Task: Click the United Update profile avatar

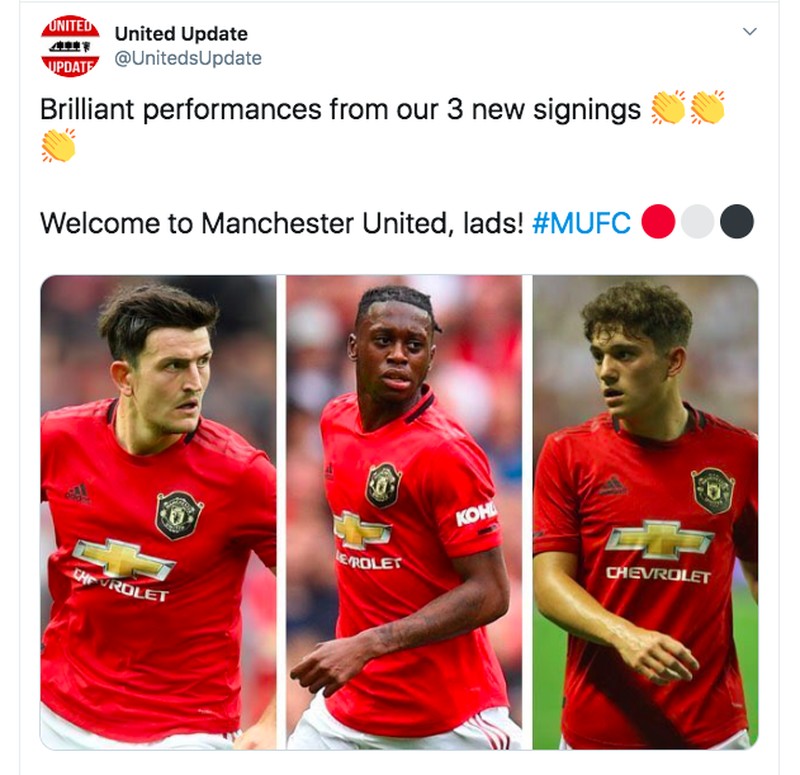Action: point(70,46)
